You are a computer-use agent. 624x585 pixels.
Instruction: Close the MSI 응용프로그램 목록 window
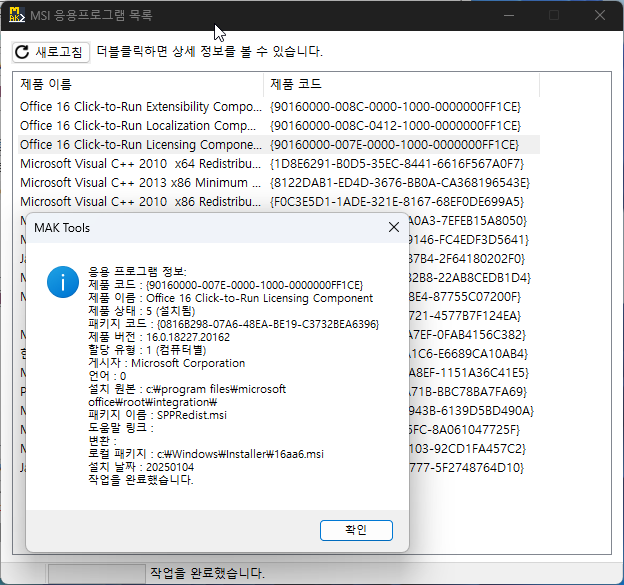coord(600,16)
